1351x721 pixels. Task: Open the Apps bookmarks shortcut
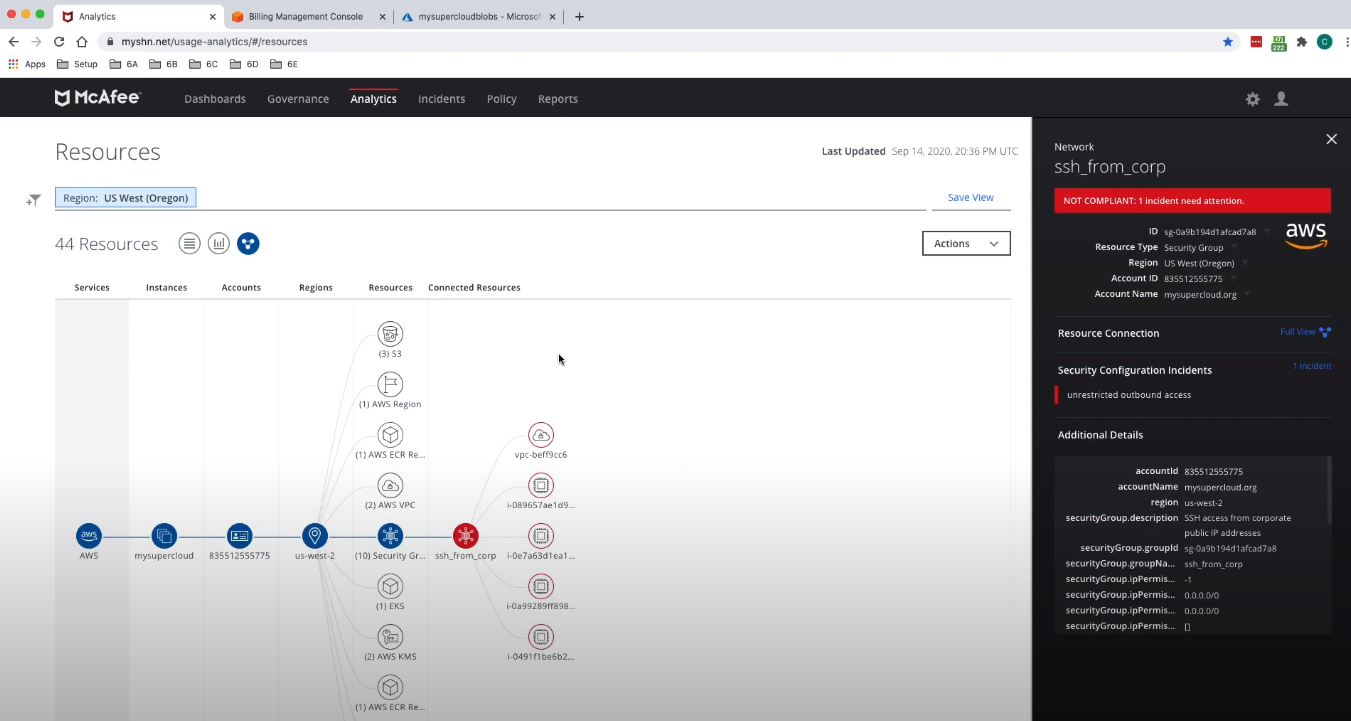(x=27, y=64)
